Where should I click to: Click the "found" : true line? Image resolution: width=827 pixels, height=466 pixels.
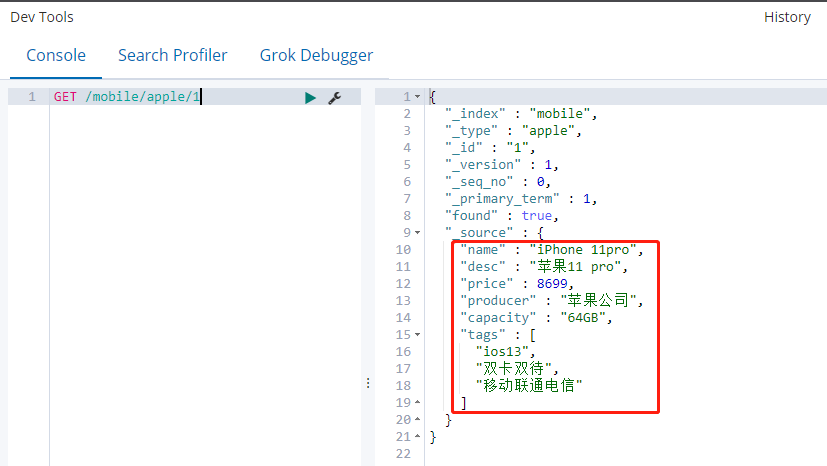502,216
